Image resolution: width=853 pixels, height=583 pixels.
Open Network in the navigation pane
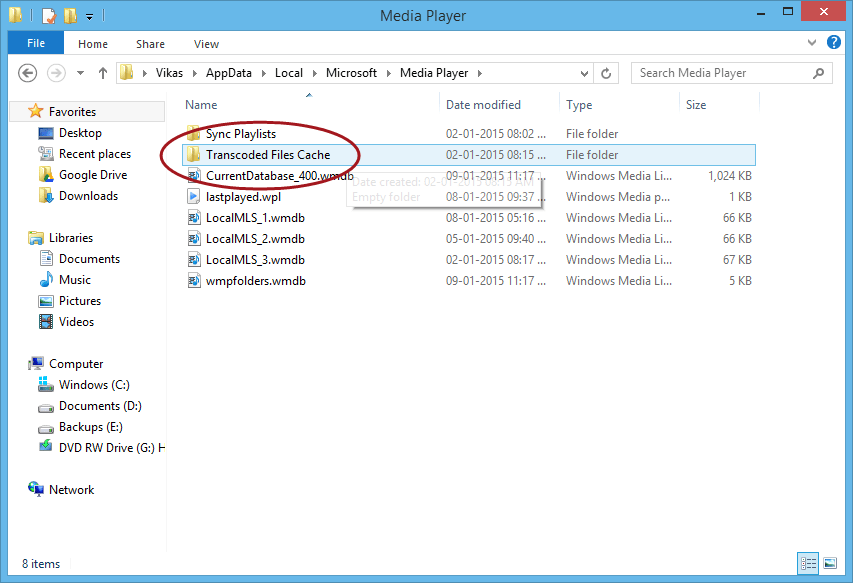tap(71, 490)
